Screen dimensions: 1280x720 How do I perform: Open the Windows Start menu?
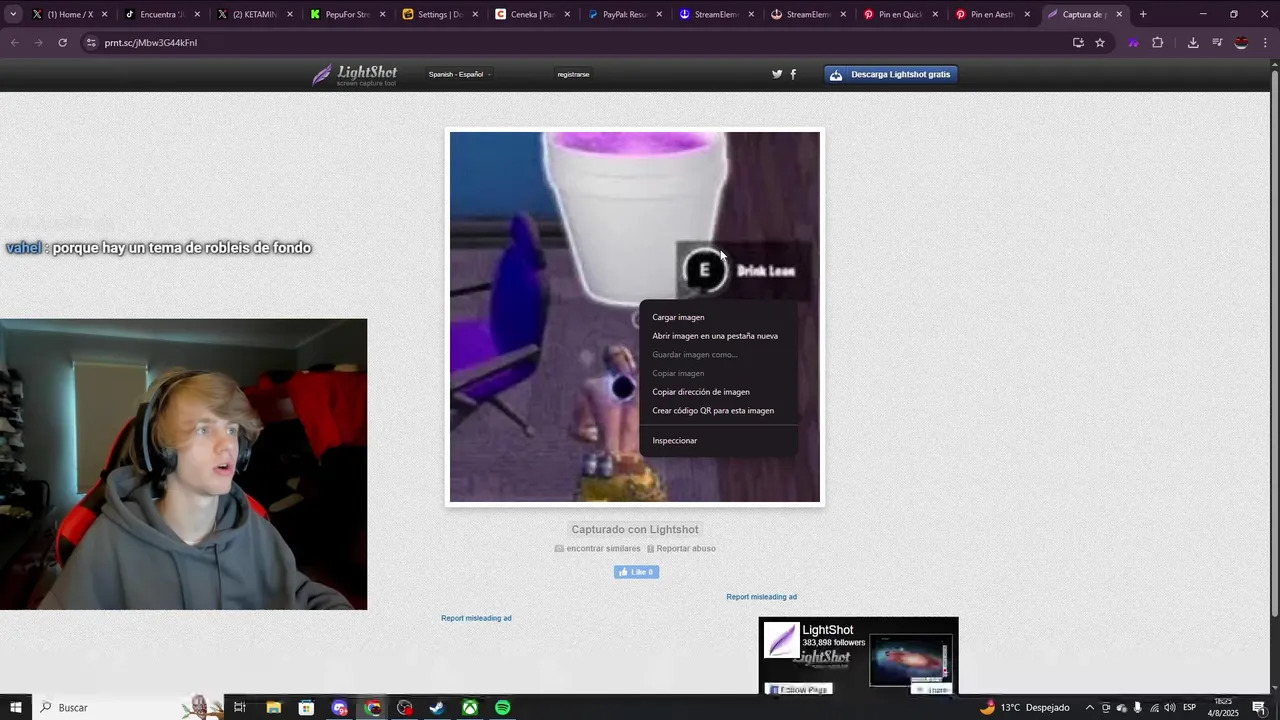pos(16,707)
